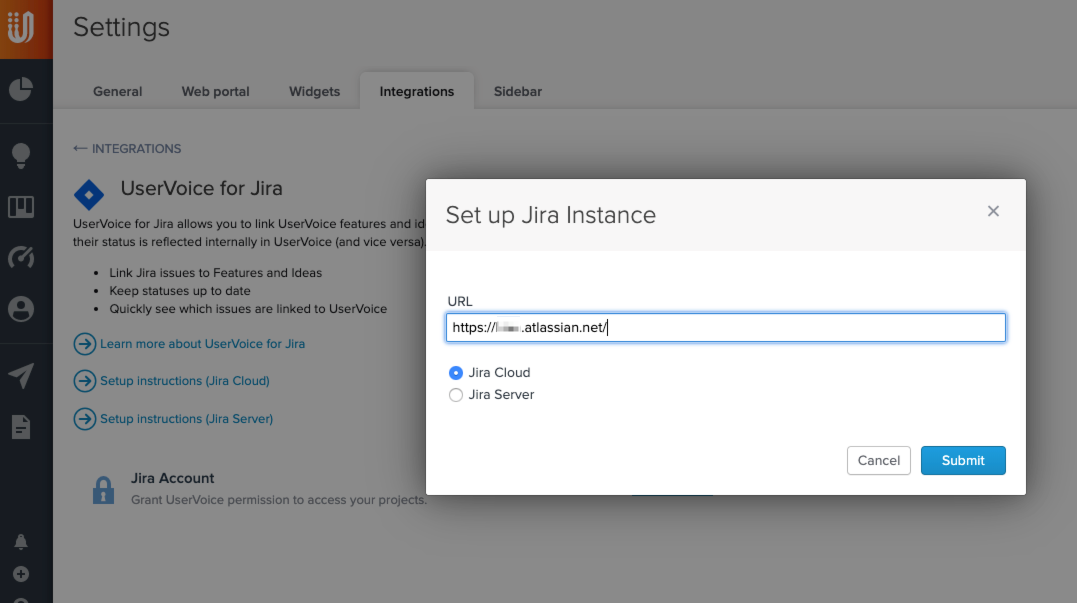1077x603 pixels.
Task: Close the Set up Jira Instance dialog
Action: point(993,211)
